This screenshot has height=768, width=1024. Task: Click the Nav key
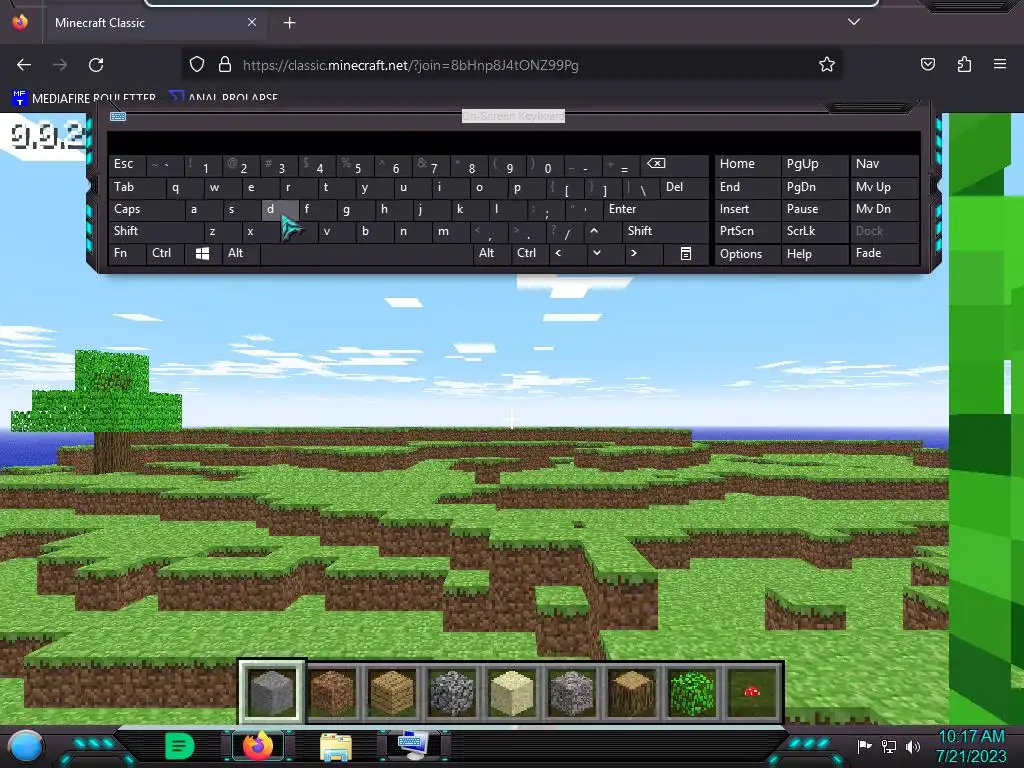pos(884,164)
